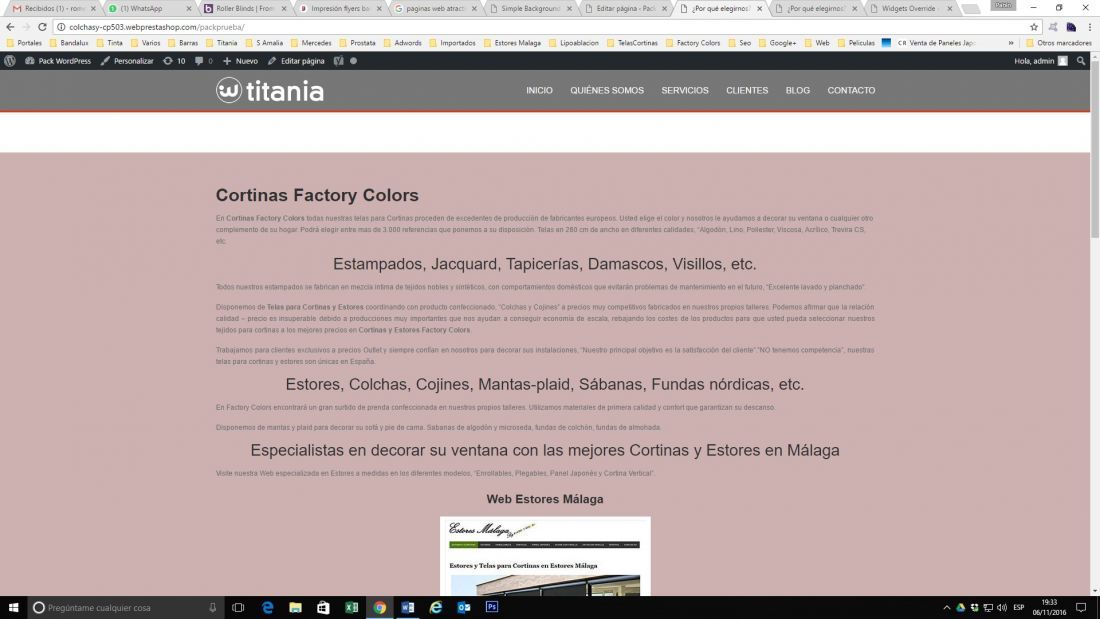1100x619 pixels.
Task: Open BLOG navigation item
Action: coord(798,91)
